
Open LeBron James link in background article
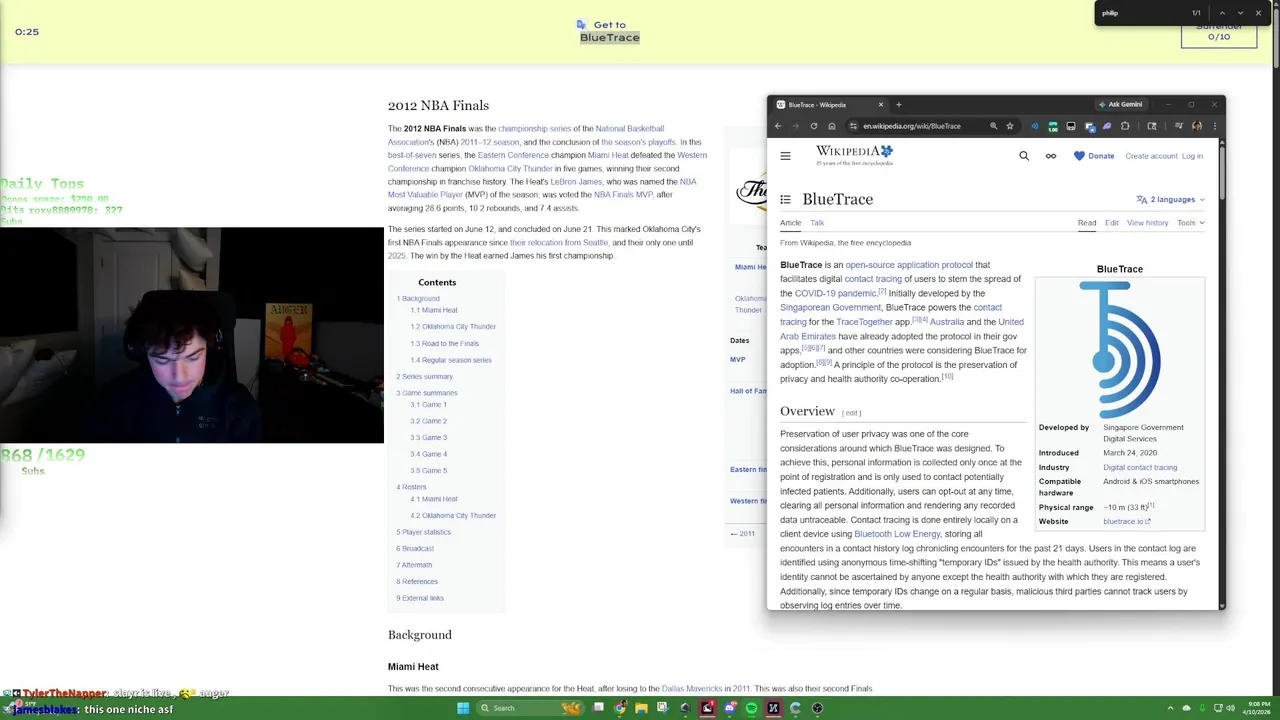(576, 182)
